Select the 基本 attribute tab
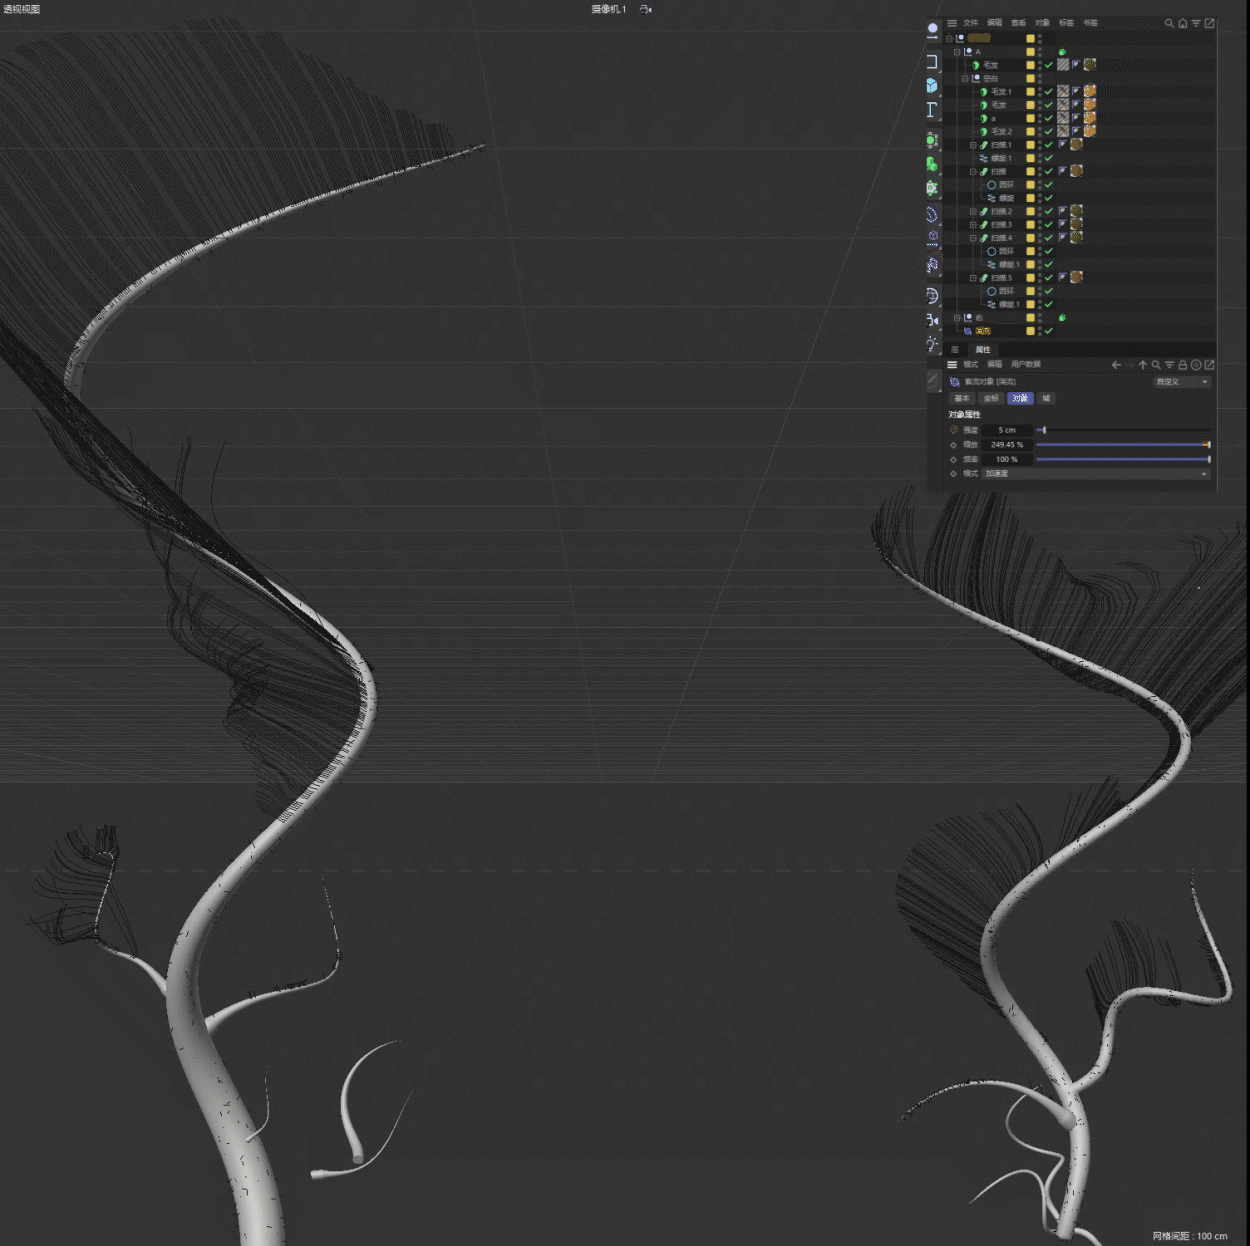The height and width of the screenshot is (1246, 1250). coord(962,398)
